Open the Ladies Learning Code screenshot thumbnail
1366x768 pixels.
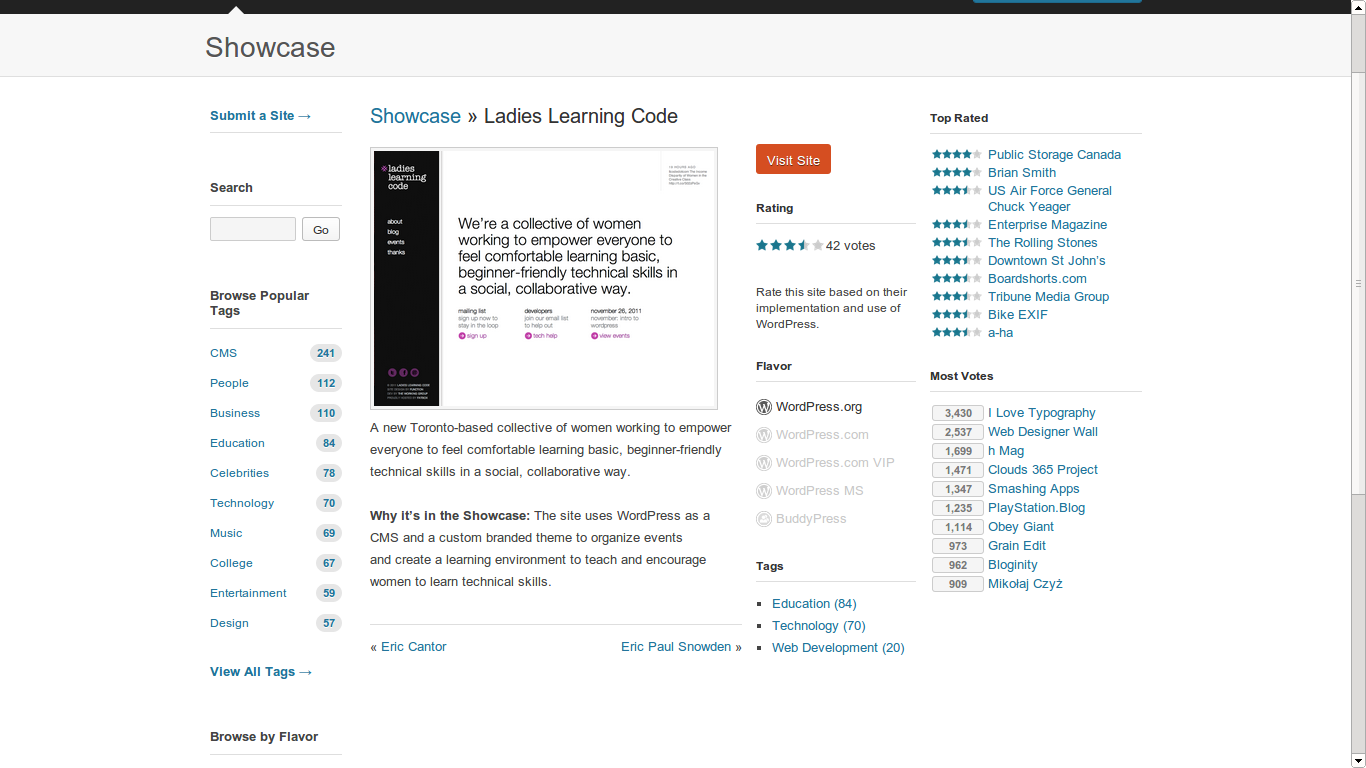pos(544,278)
